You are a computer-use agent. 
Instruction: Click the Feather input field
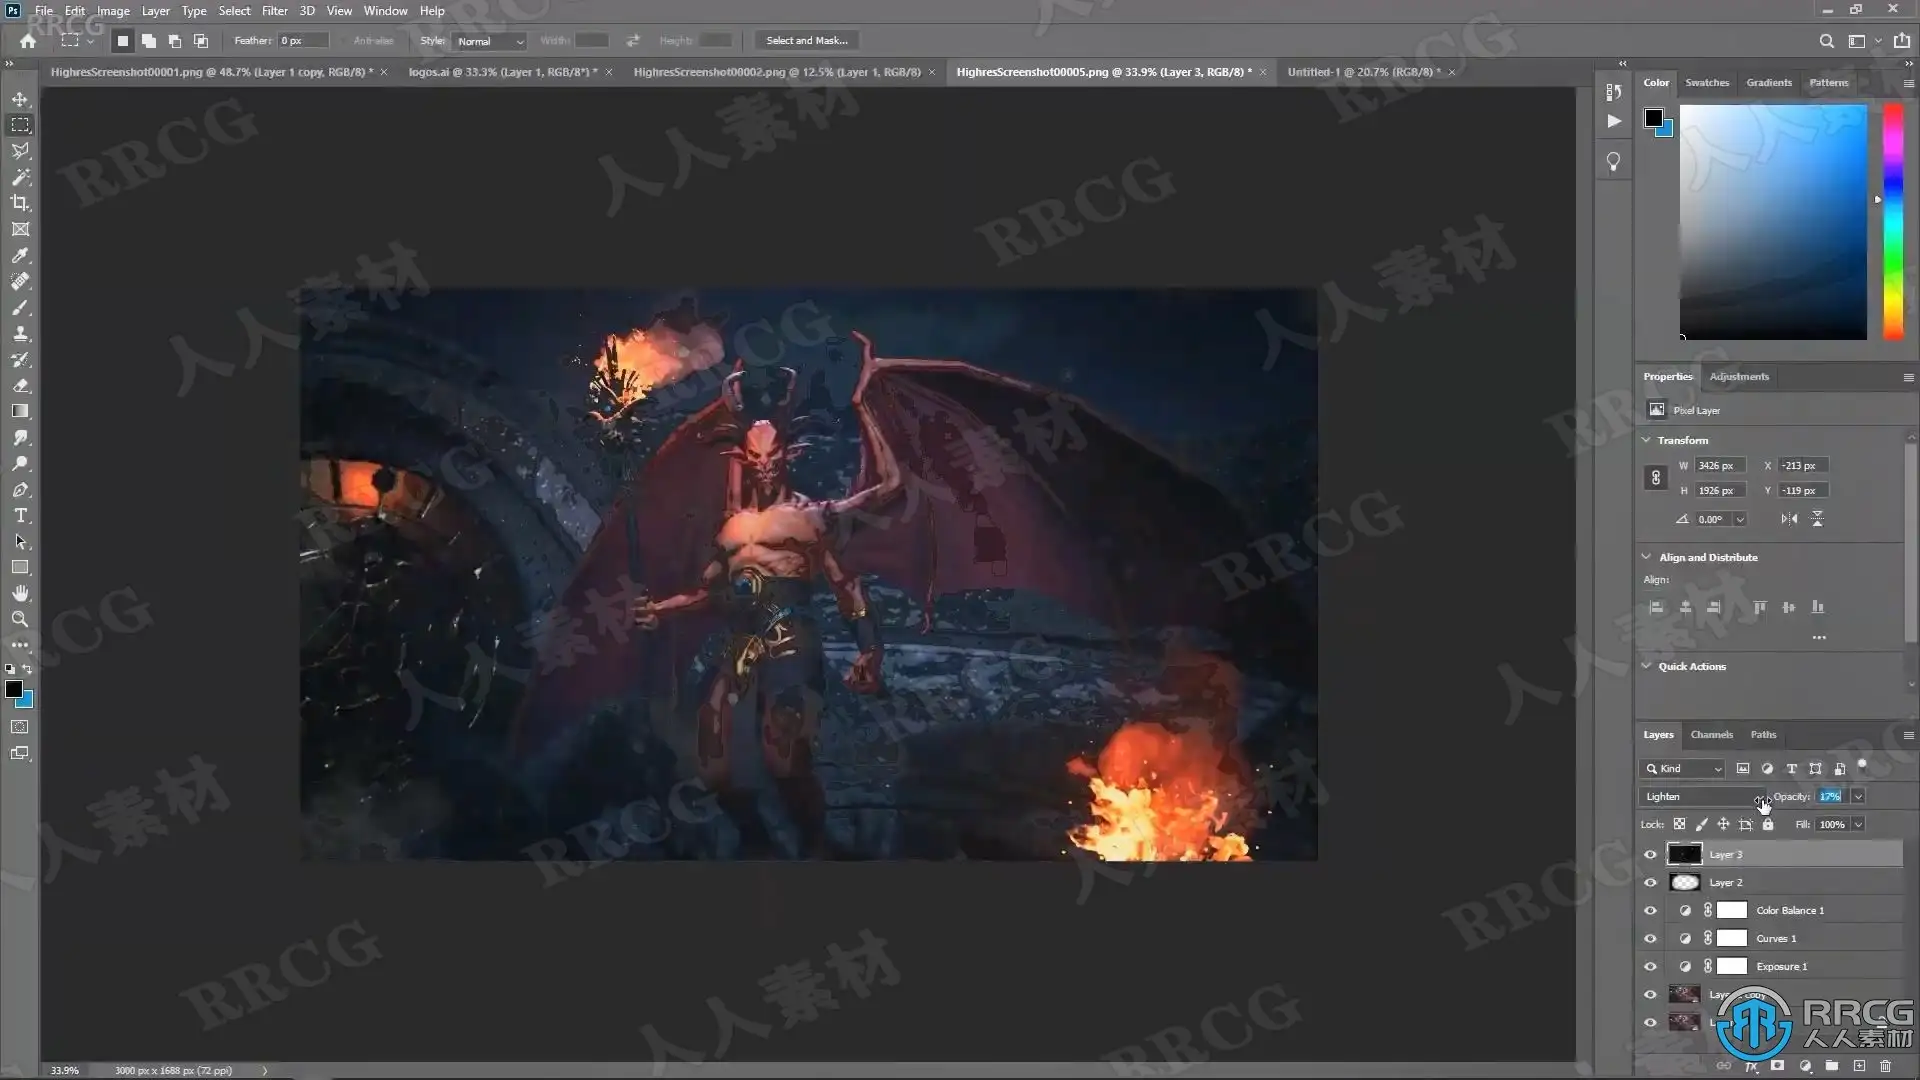303,41
